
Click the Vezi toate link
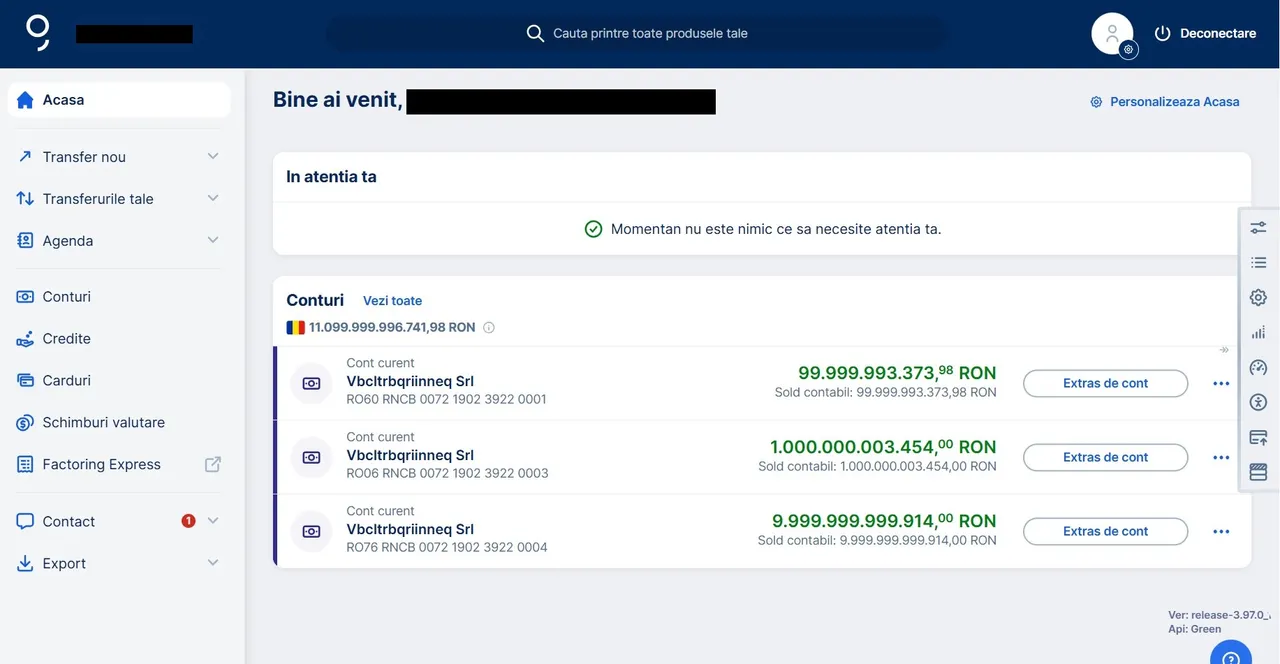click(392, 301)
